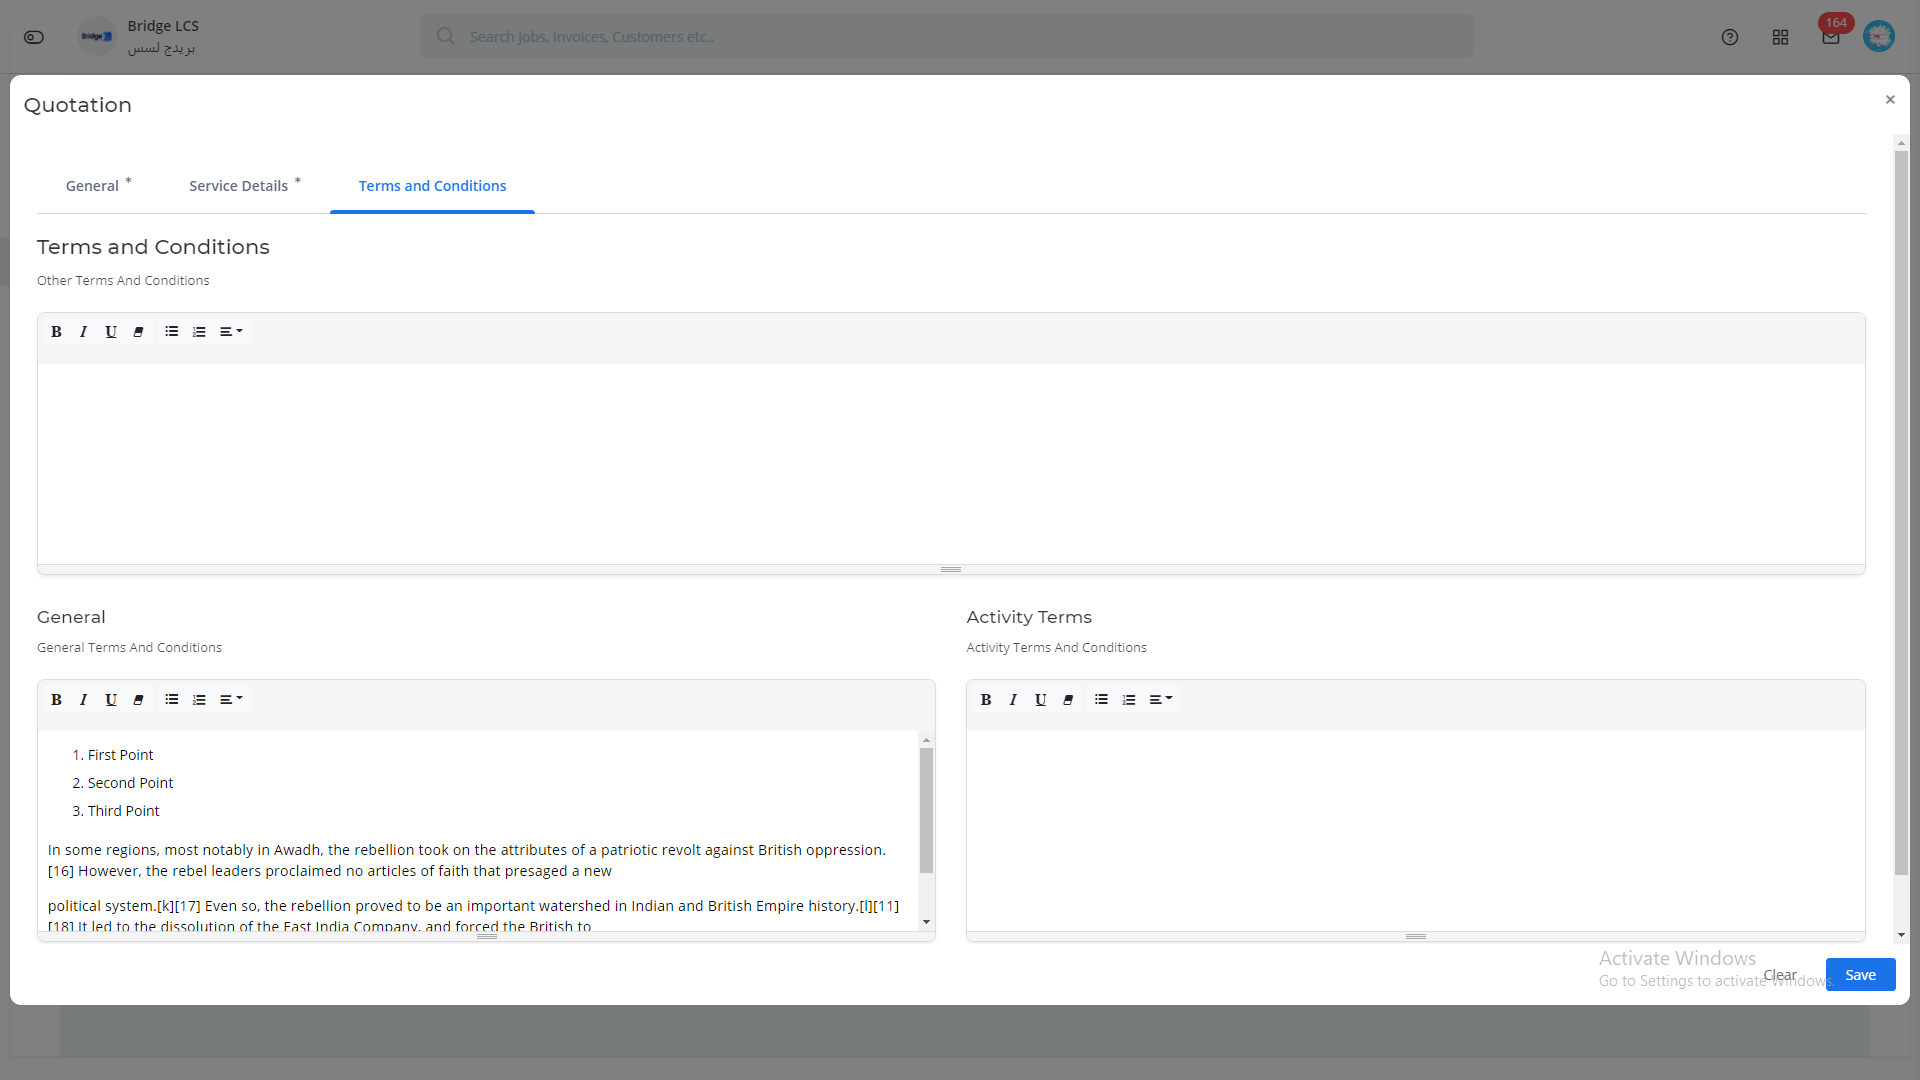The width and height of the screenshot is (1920, 1080).
Task: Click the Strikethrough icon in Other Terms toolbar
Action: click(x=138, y=331)
